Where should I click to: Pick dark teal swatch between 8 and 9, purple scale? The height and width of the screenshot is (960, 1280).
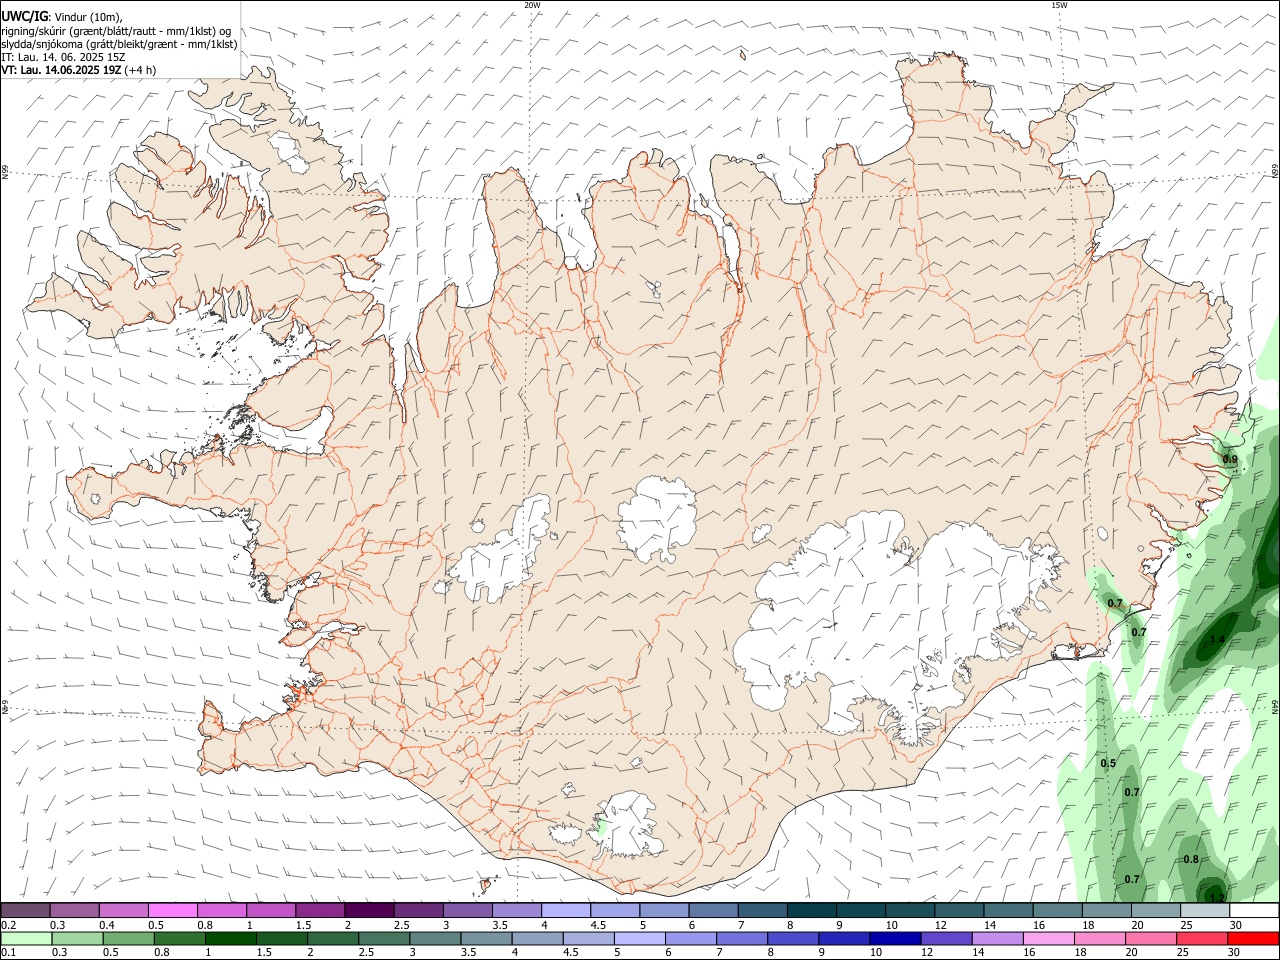811,911
